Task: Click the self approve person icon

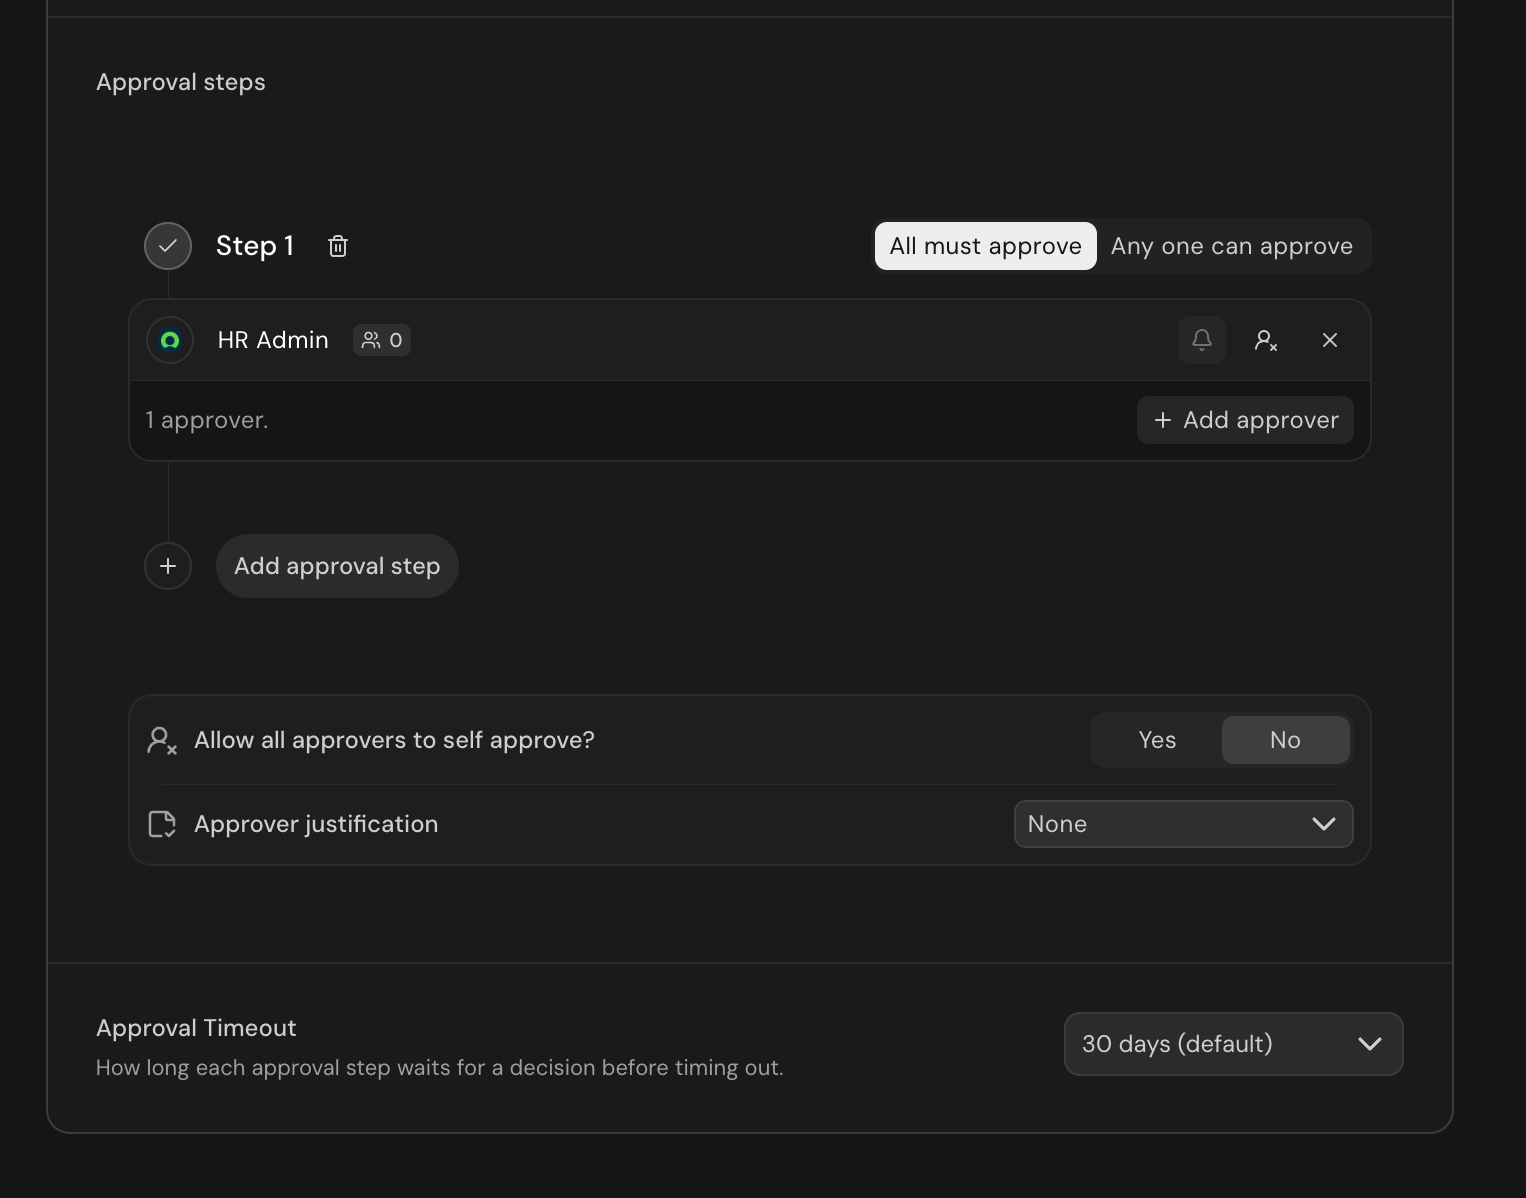Action: tap(162, 740)
